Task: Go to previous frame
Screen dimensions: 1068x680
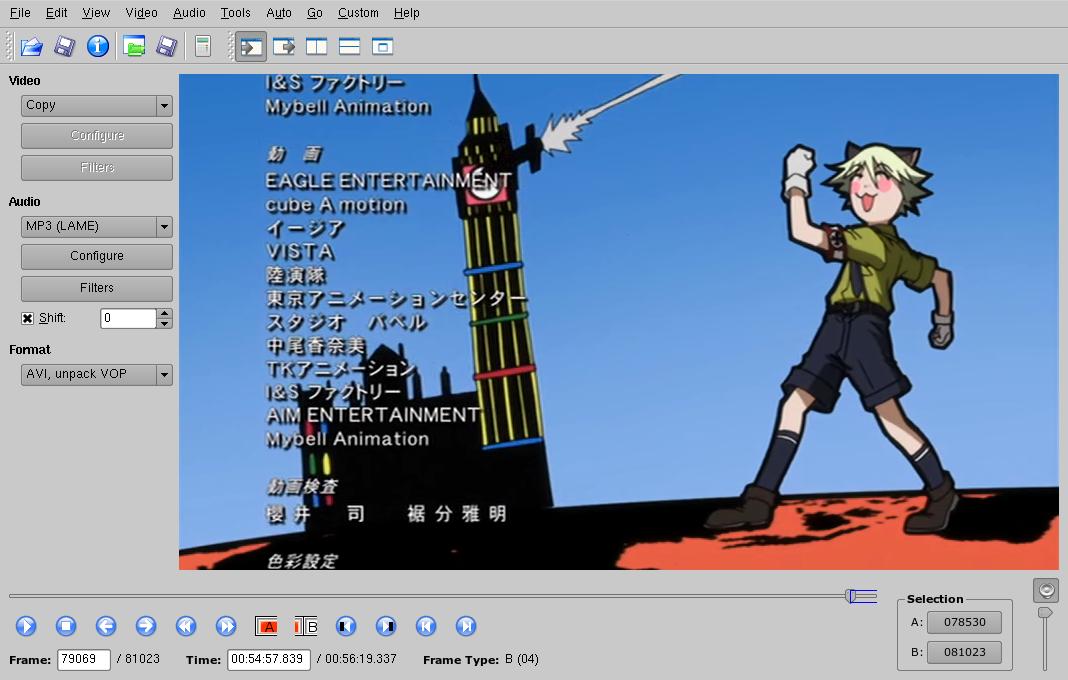Action: [x=106, y=625]
